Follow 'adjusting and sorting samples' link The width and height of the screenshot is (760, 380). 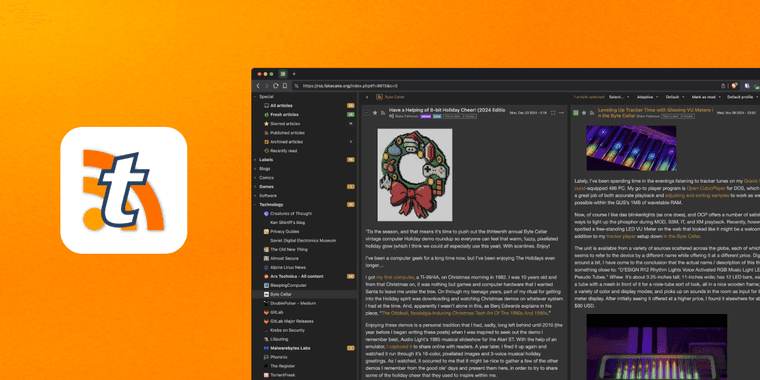coord(696,195)
